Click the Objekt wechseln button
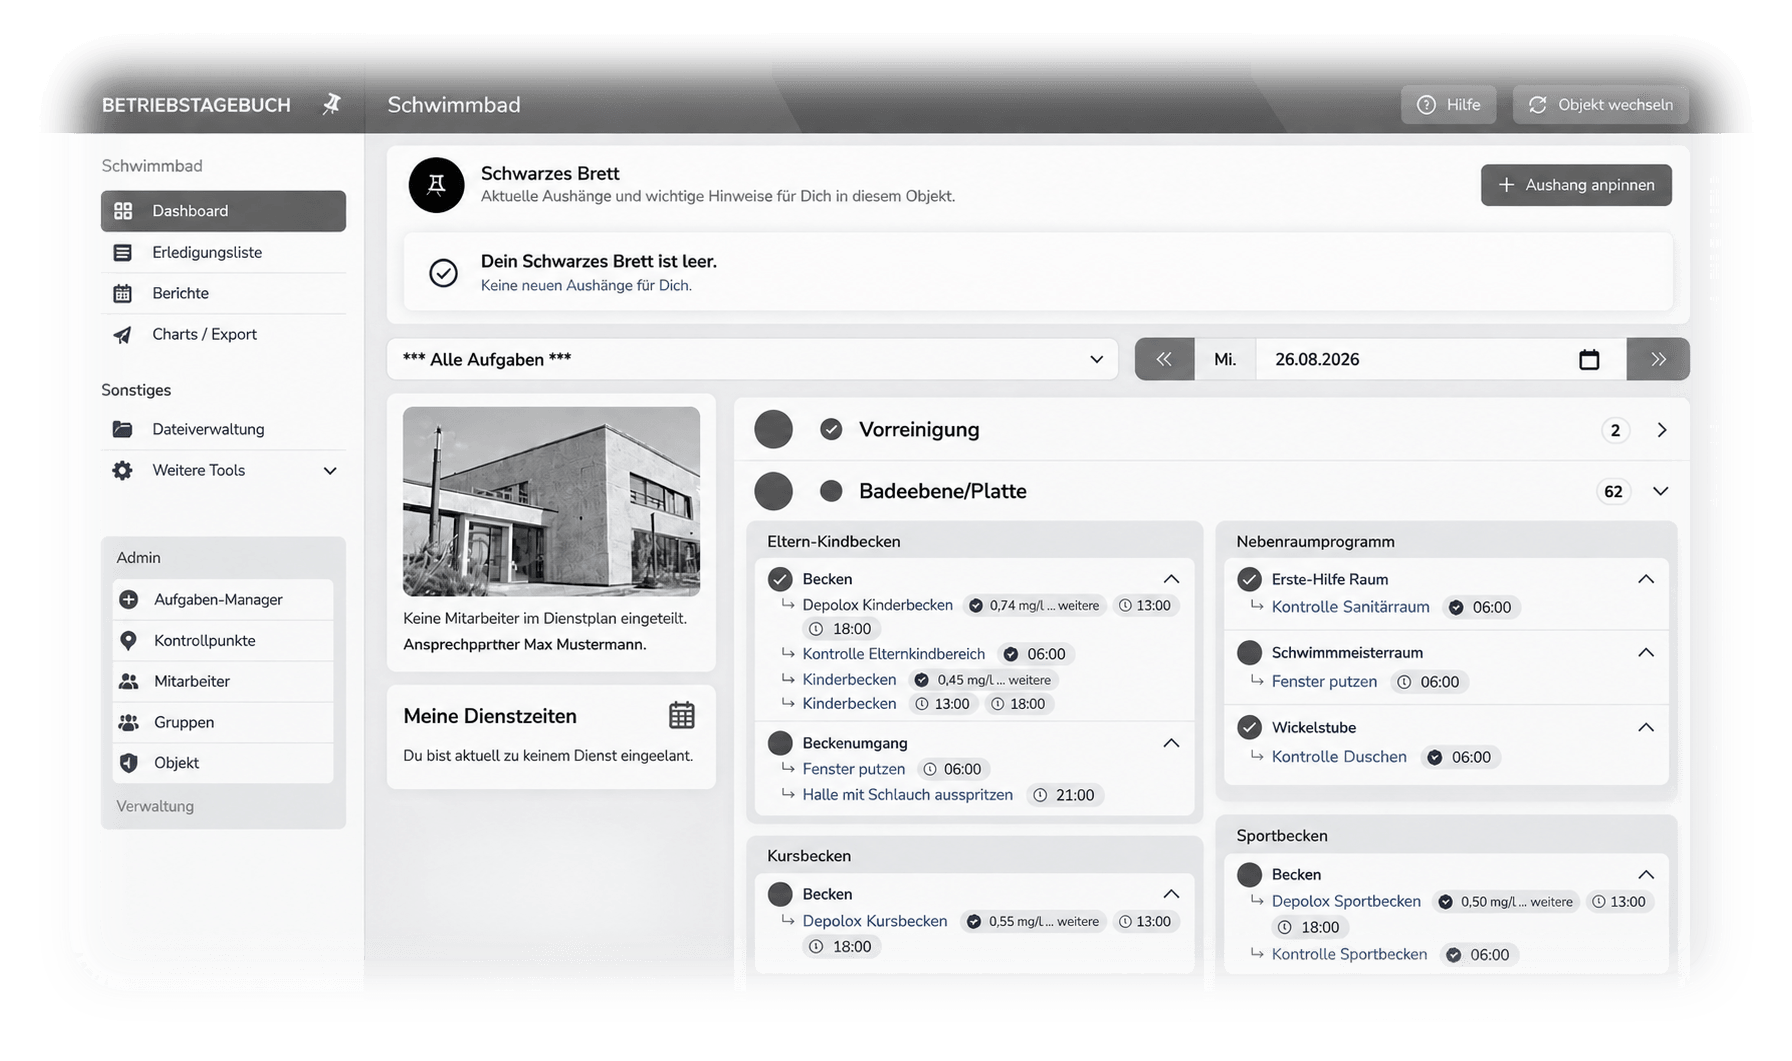 [1601, 104]
